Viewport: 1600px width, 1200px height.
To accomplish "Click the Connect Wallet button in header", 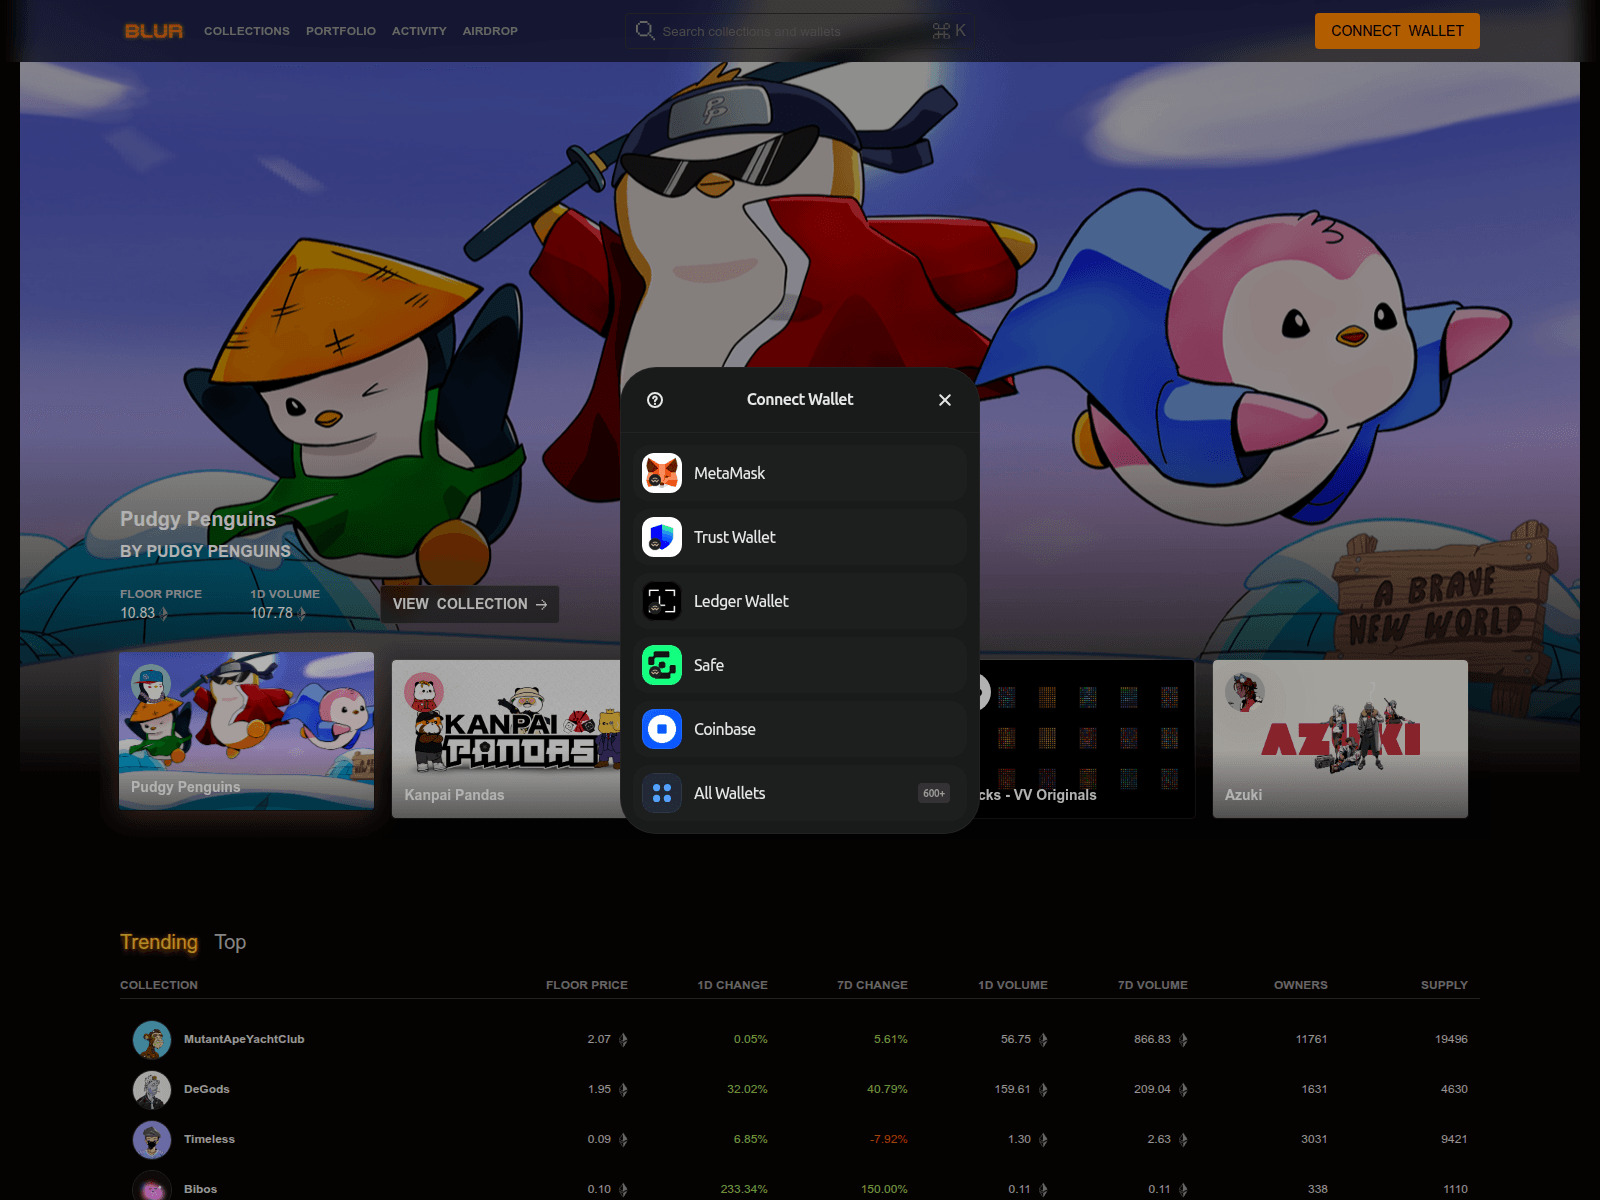I will [x=1397, y=31].
